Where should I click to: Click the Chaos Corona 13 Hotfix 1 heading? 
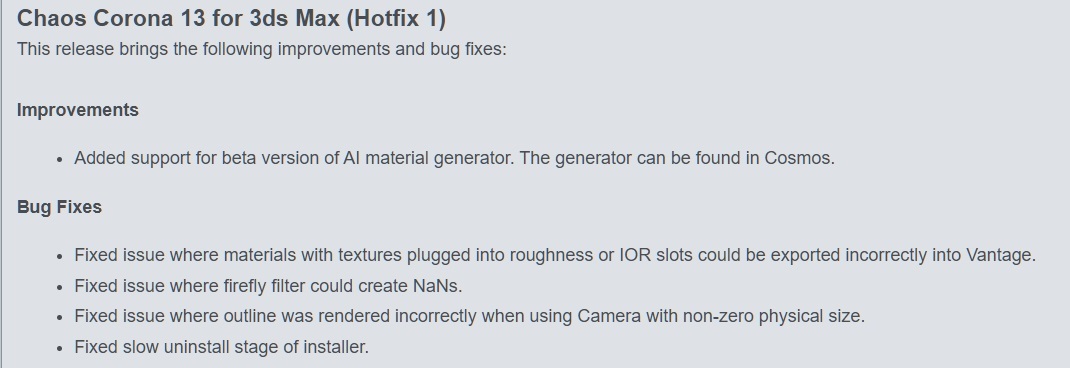point(231,18)
